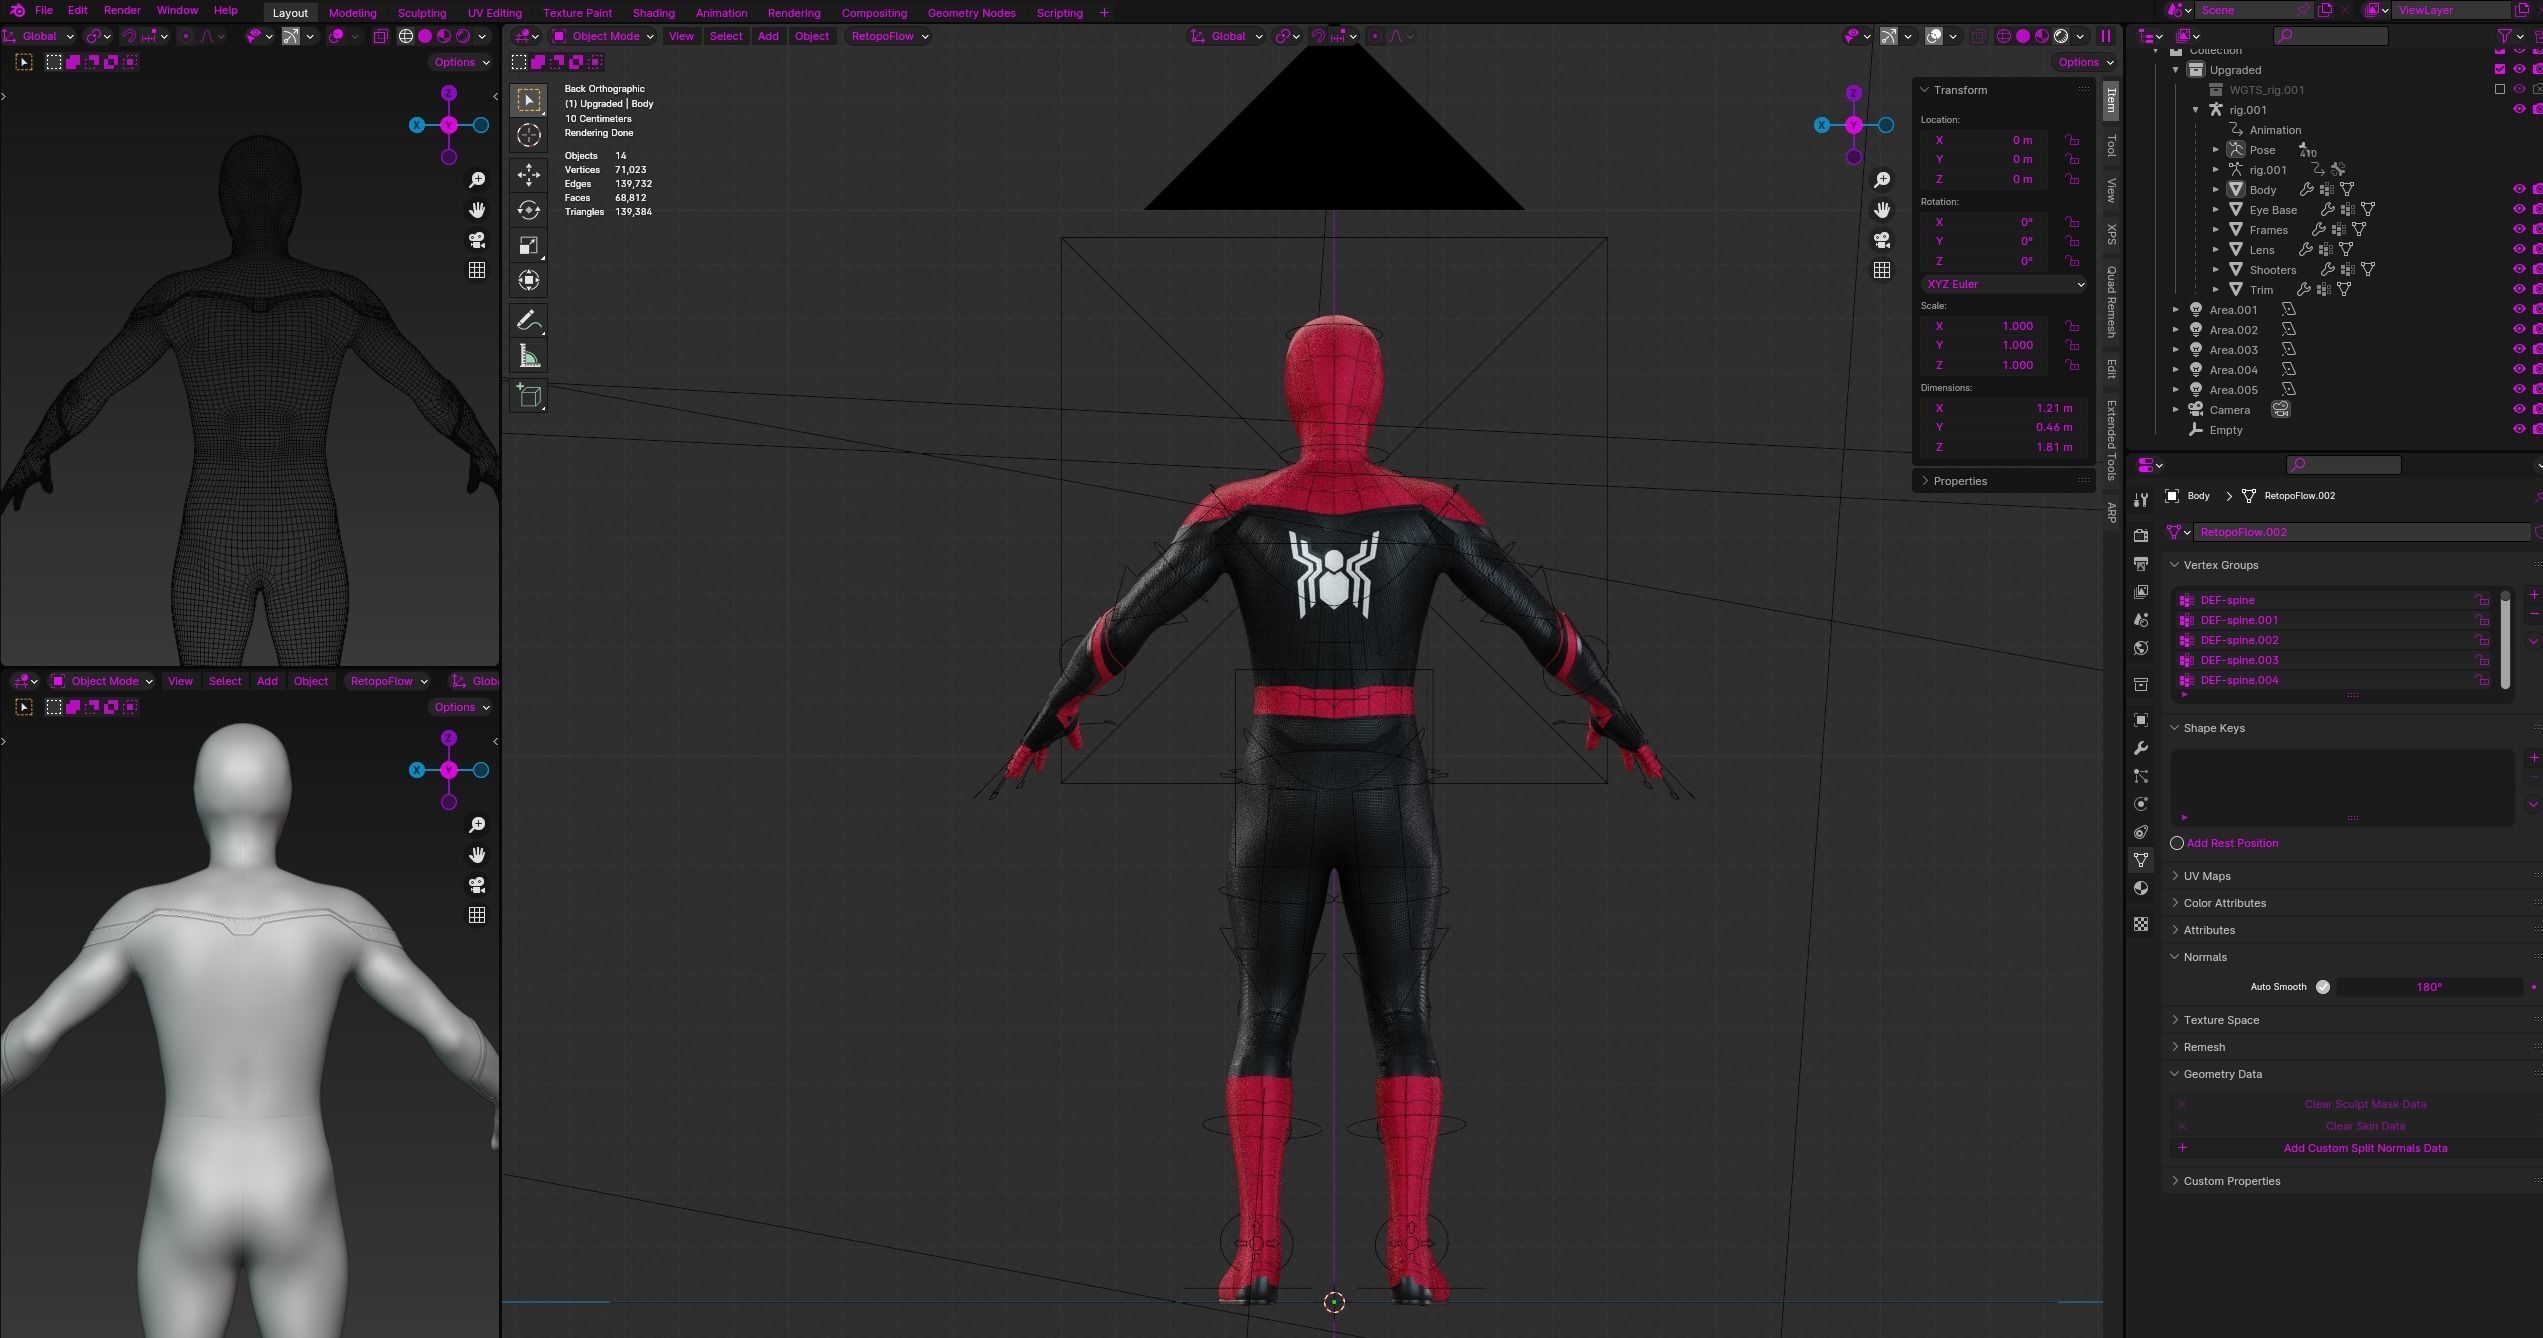2543x1338 pixels.
Task: Expand Area.001 in the outliner
Action: [2176, 310]
